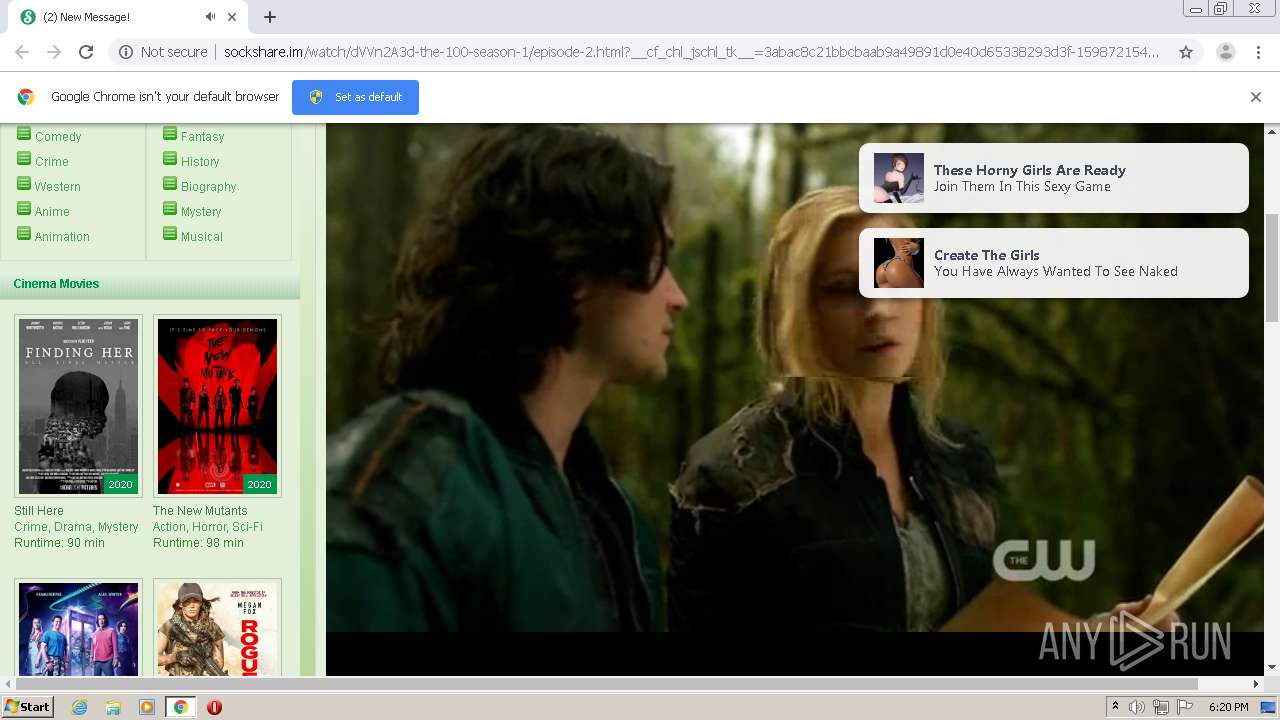Viewport: 1280px width, 720px height.
Task: Open Chrome's three-dot menu
Action: (1258, 52)
